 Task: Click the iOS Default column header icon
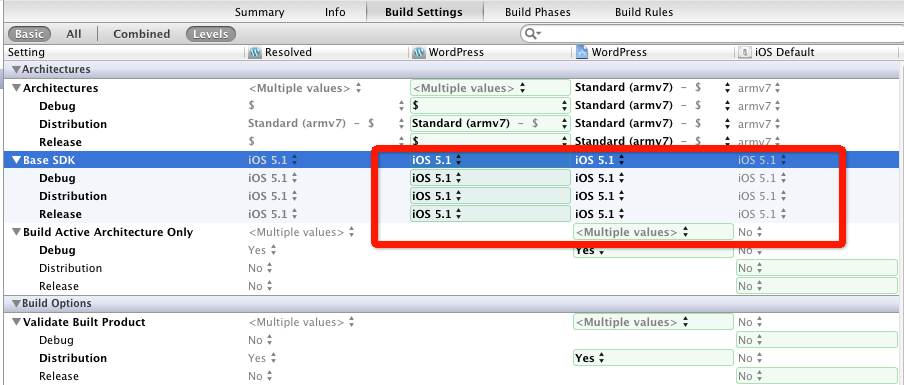(745, 52)
